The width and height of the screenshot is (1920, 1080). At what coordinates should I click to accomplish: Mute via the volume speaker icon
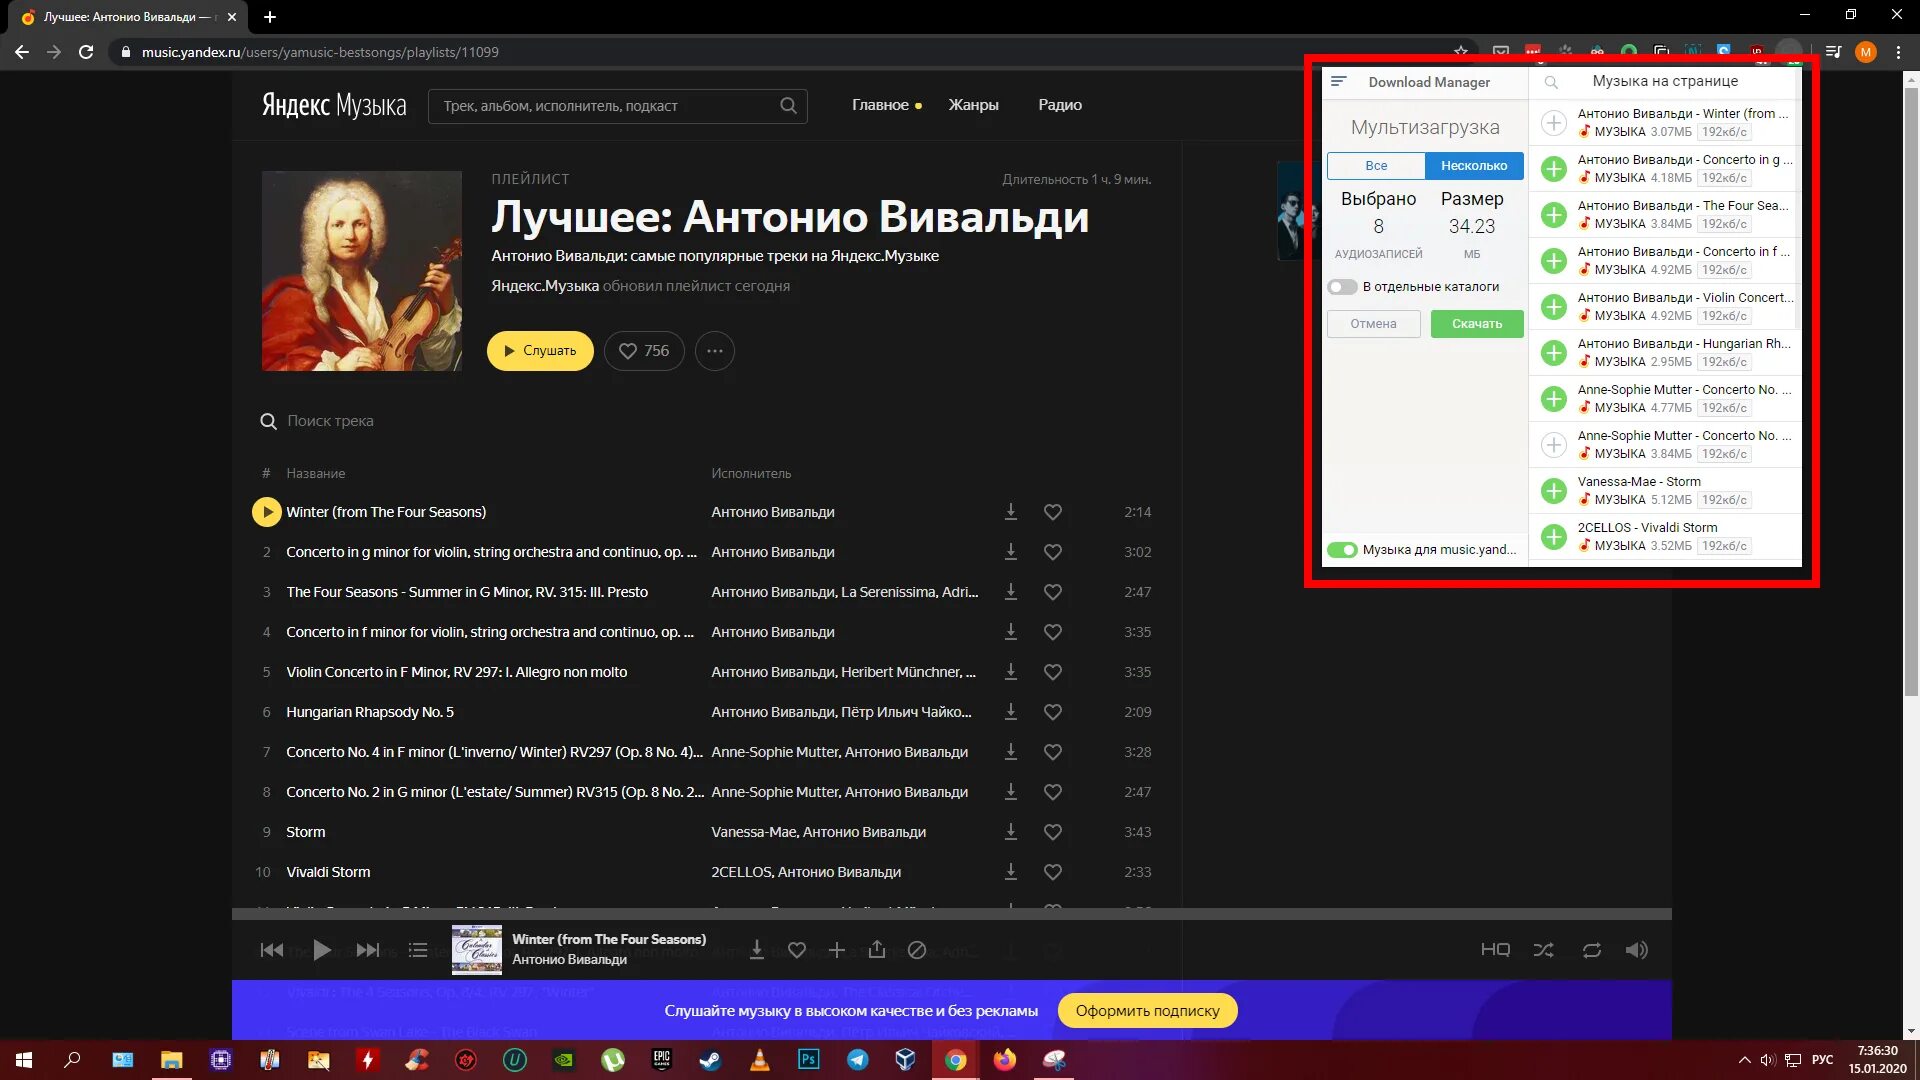pos(1636,950)
